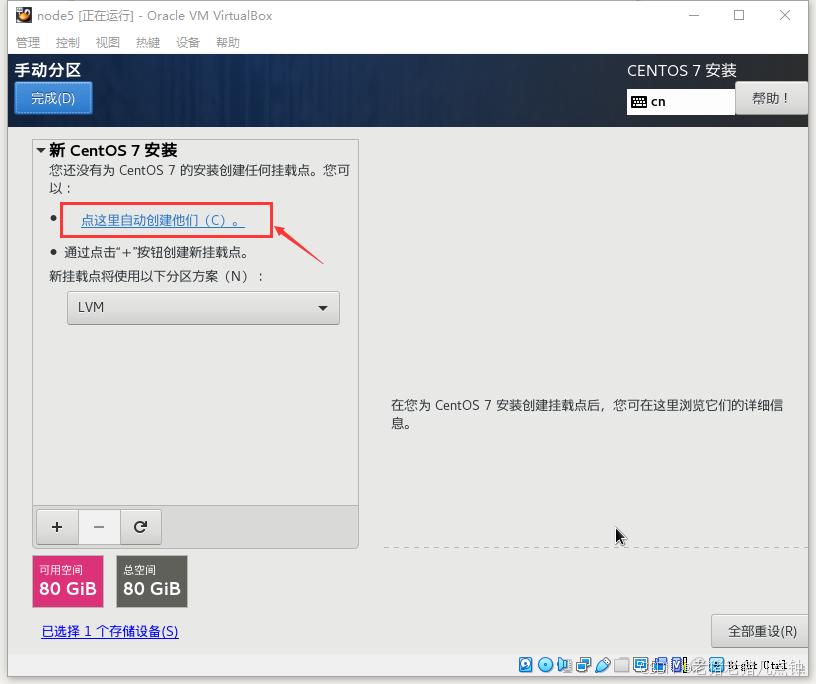Click the 帮助！ button
This screenshot has width=816, height=684.
pos(771,98)
